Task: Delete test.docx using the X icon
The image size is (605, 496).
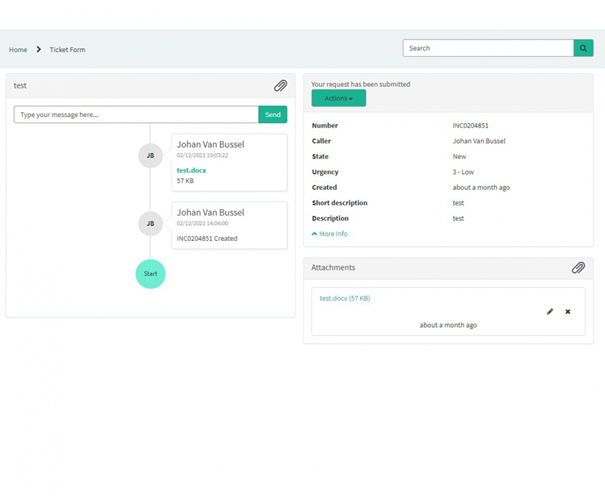Action: [x=568, y=312]
